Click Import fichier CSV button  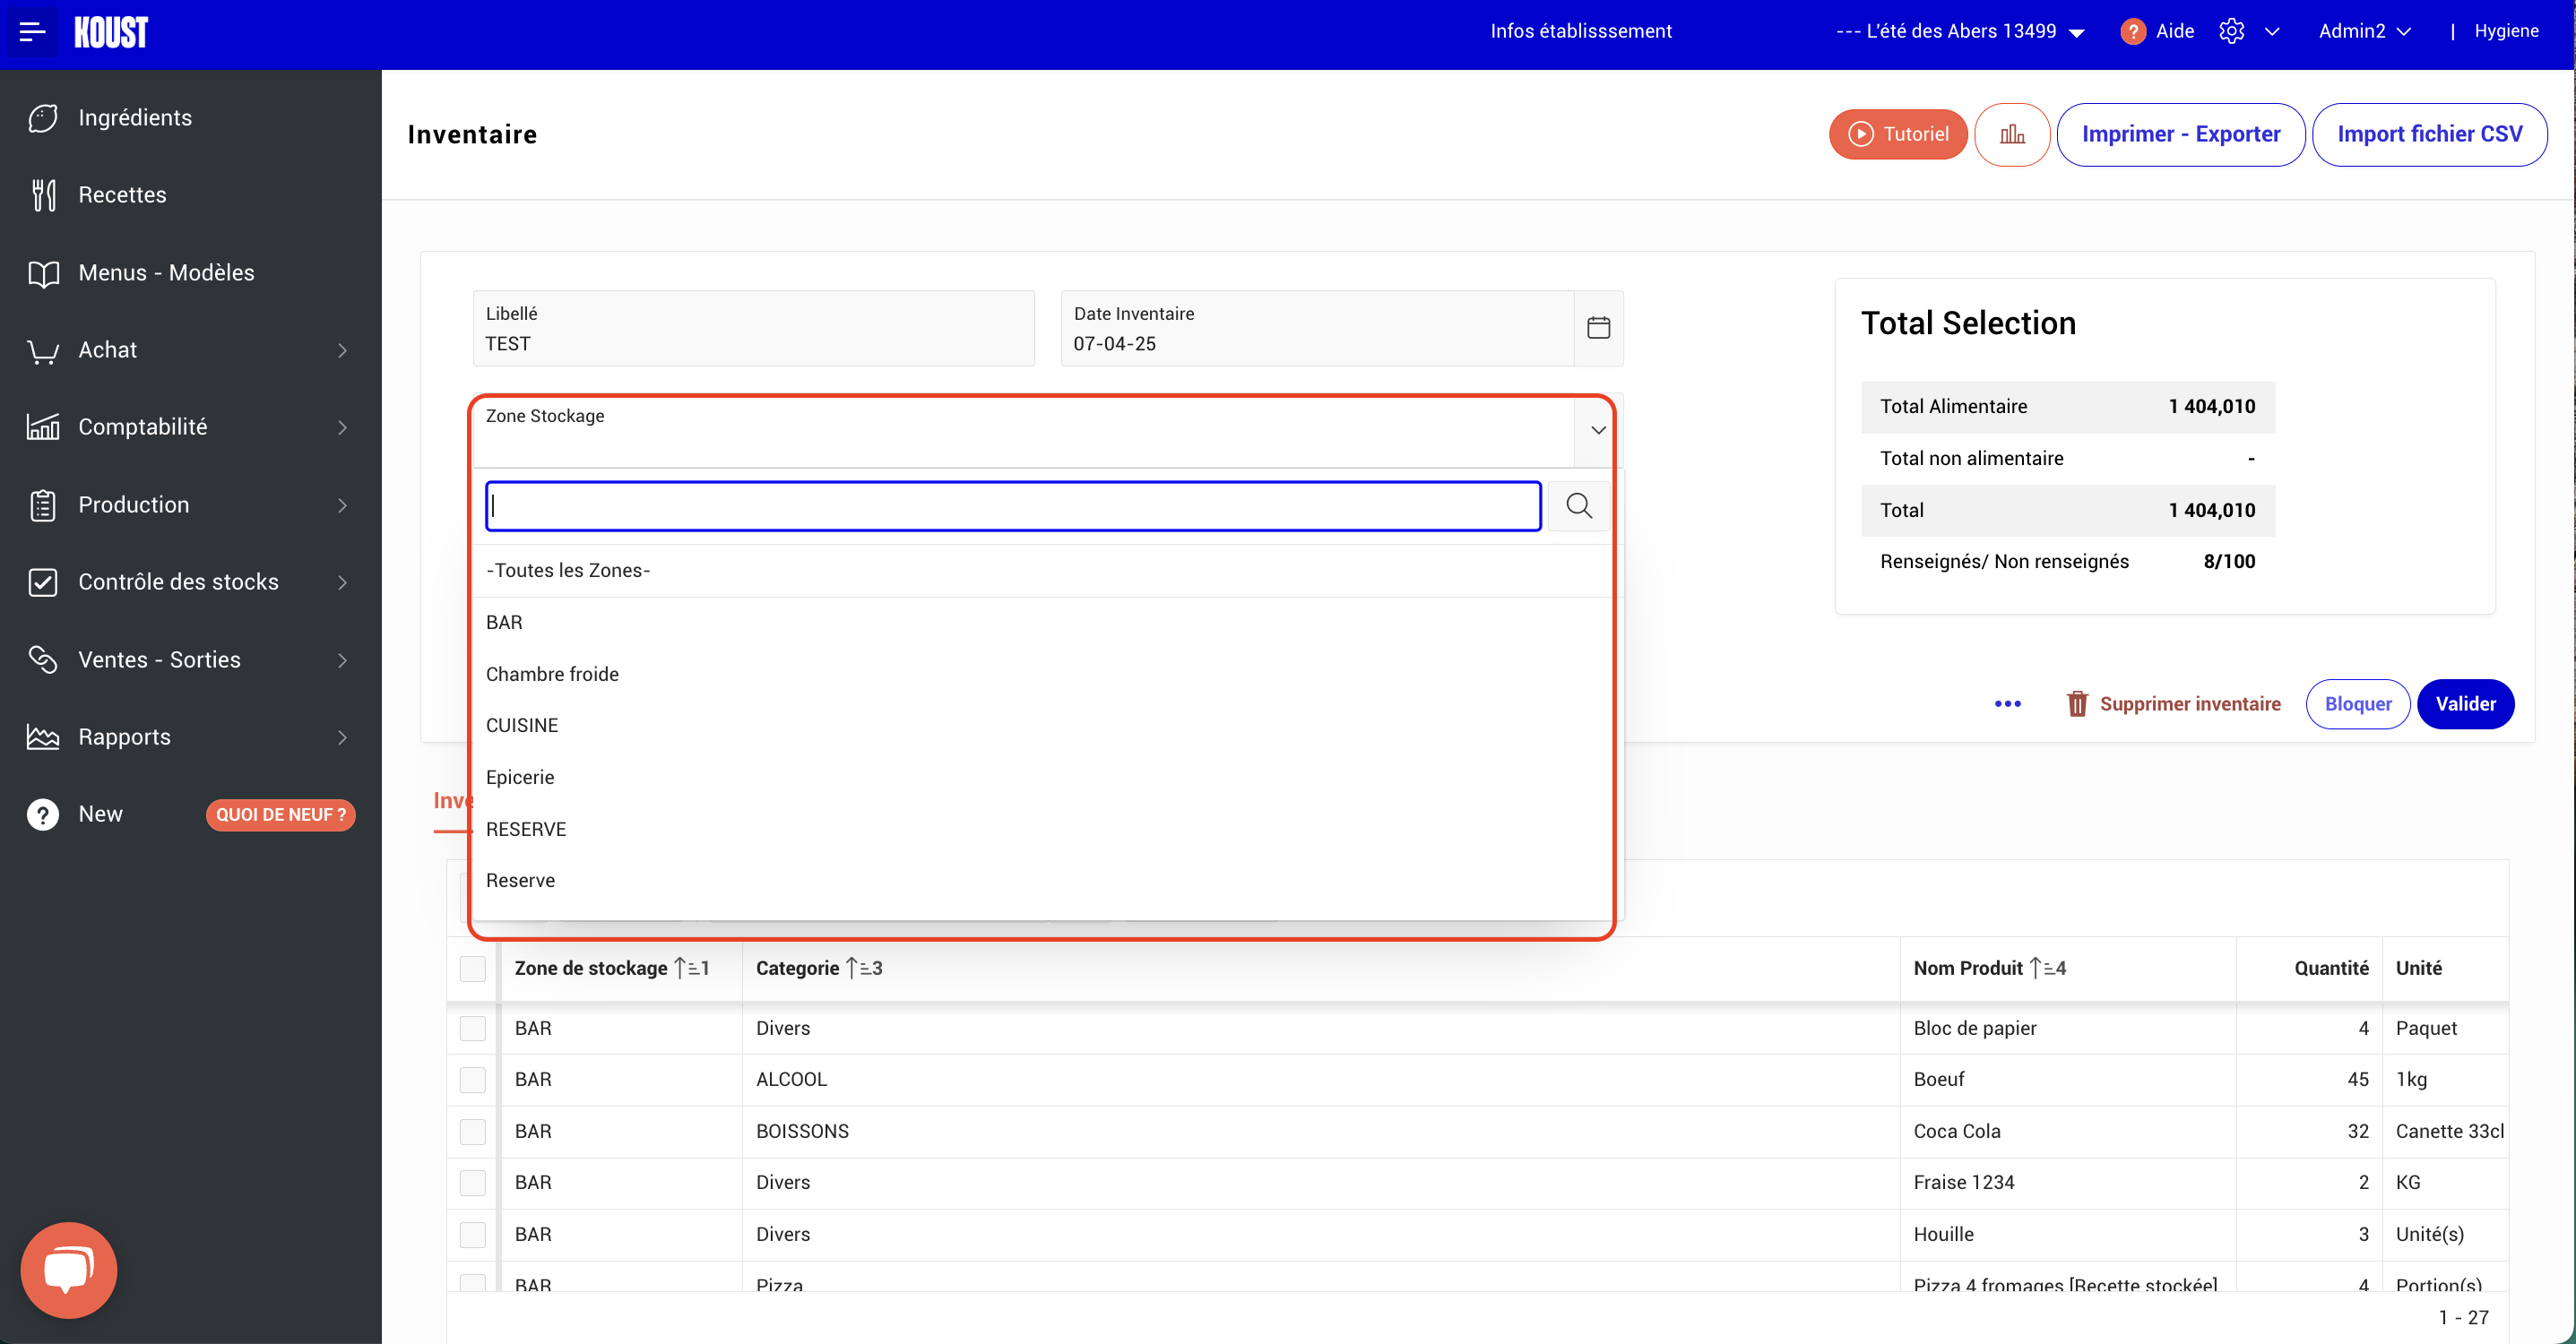coord(2430,134)
